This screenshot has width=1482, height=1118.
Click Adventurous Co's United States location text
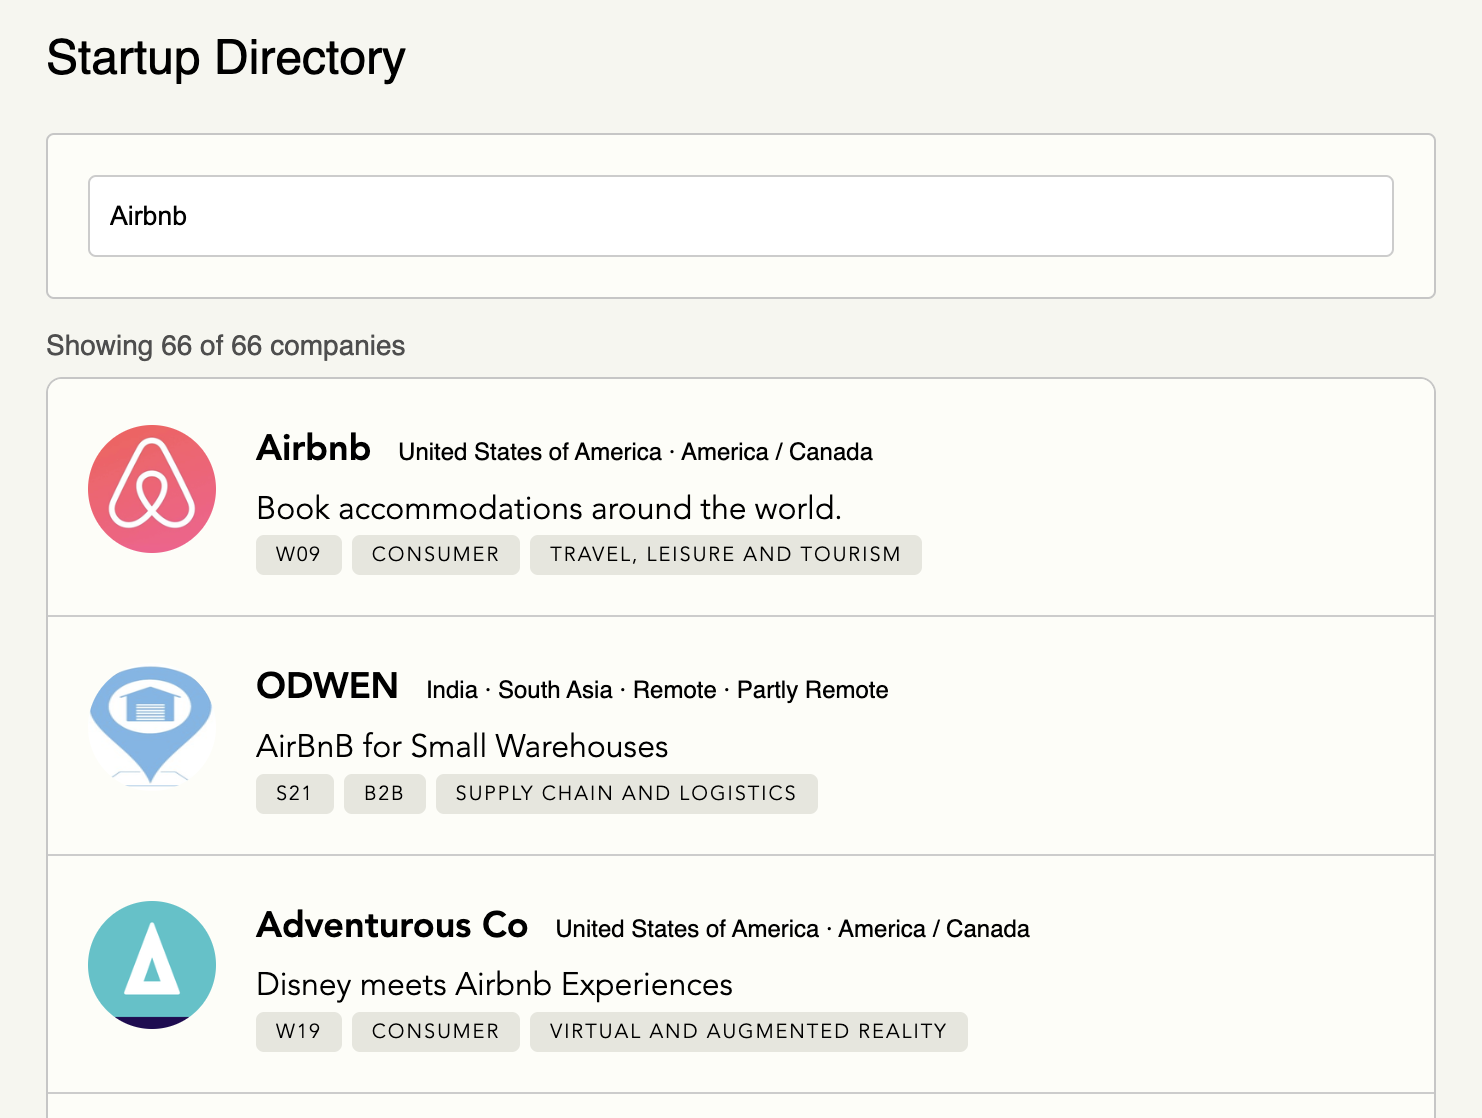pyautogui.click(x=687, y=929)
